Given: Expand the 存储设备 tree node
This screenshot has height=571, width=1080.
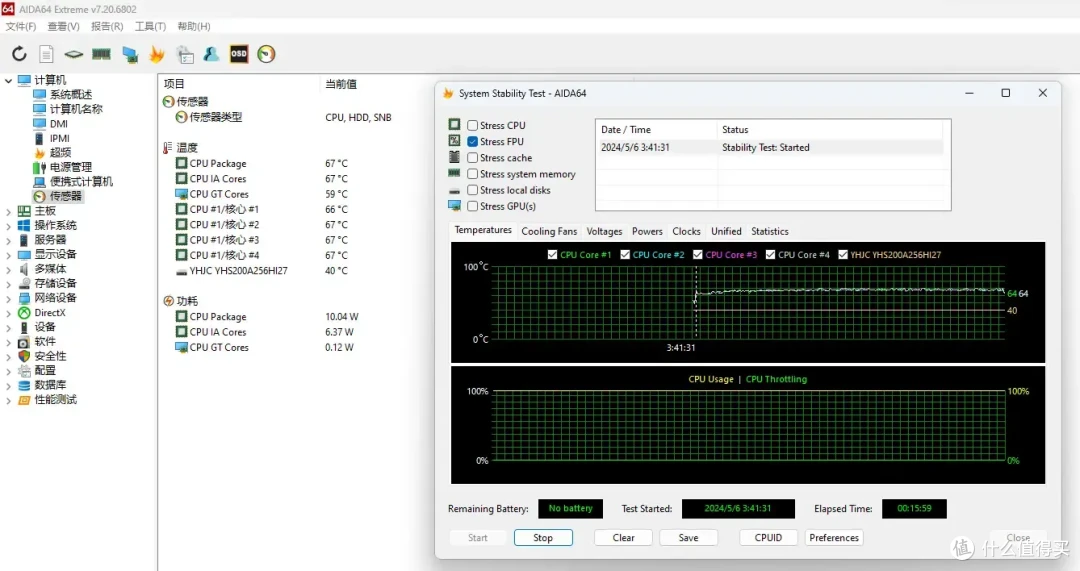Looking at the screenshot, I should [x=8, y=284].
